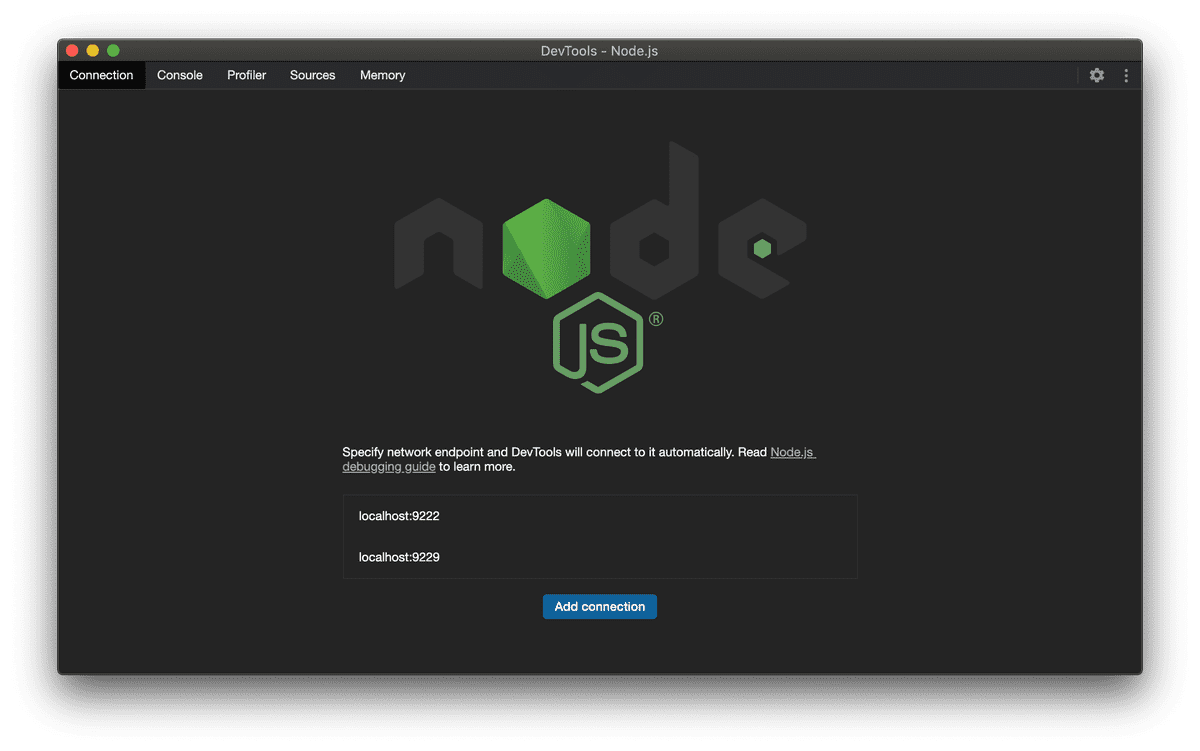Maximize the window using green button
The width and height of the screenshot is (1200, 751).
(x=113, y=51)
